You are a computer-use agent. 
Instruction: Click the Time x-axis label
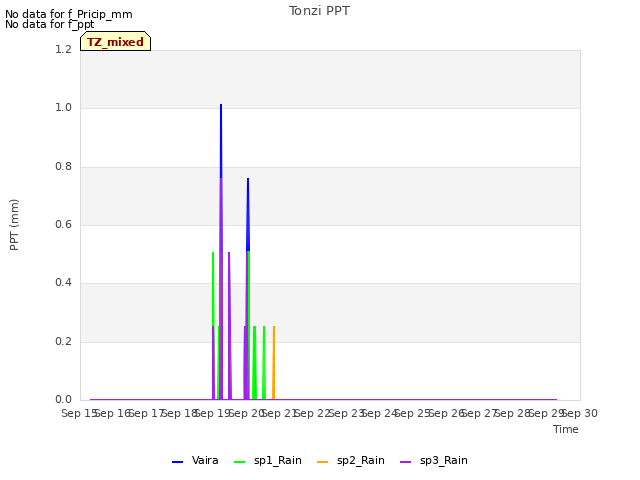tap(566, 429)
